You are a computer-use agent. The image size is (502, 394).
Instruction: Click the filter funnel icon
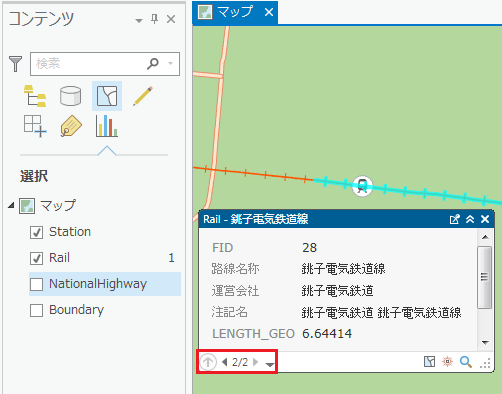15,64
